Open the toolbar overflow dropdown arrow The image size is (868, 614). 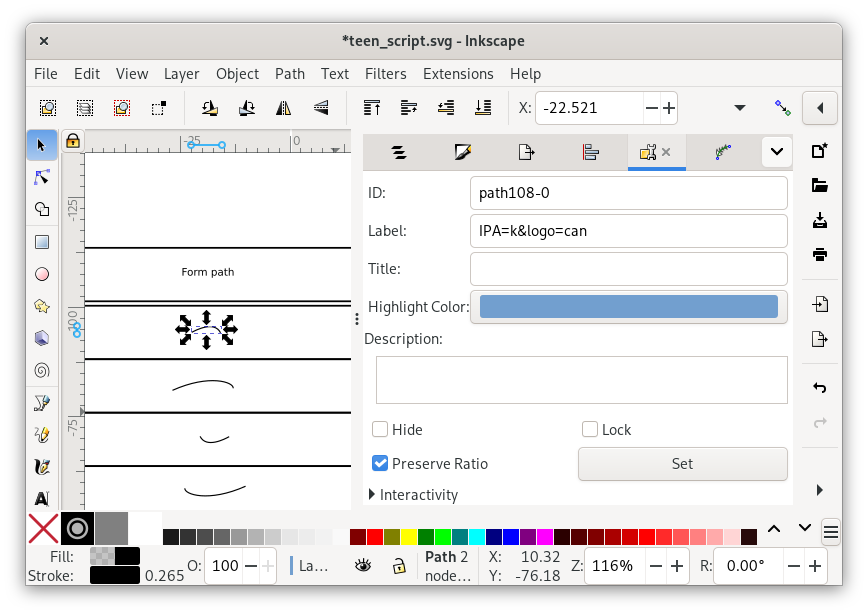coord(740,108)
